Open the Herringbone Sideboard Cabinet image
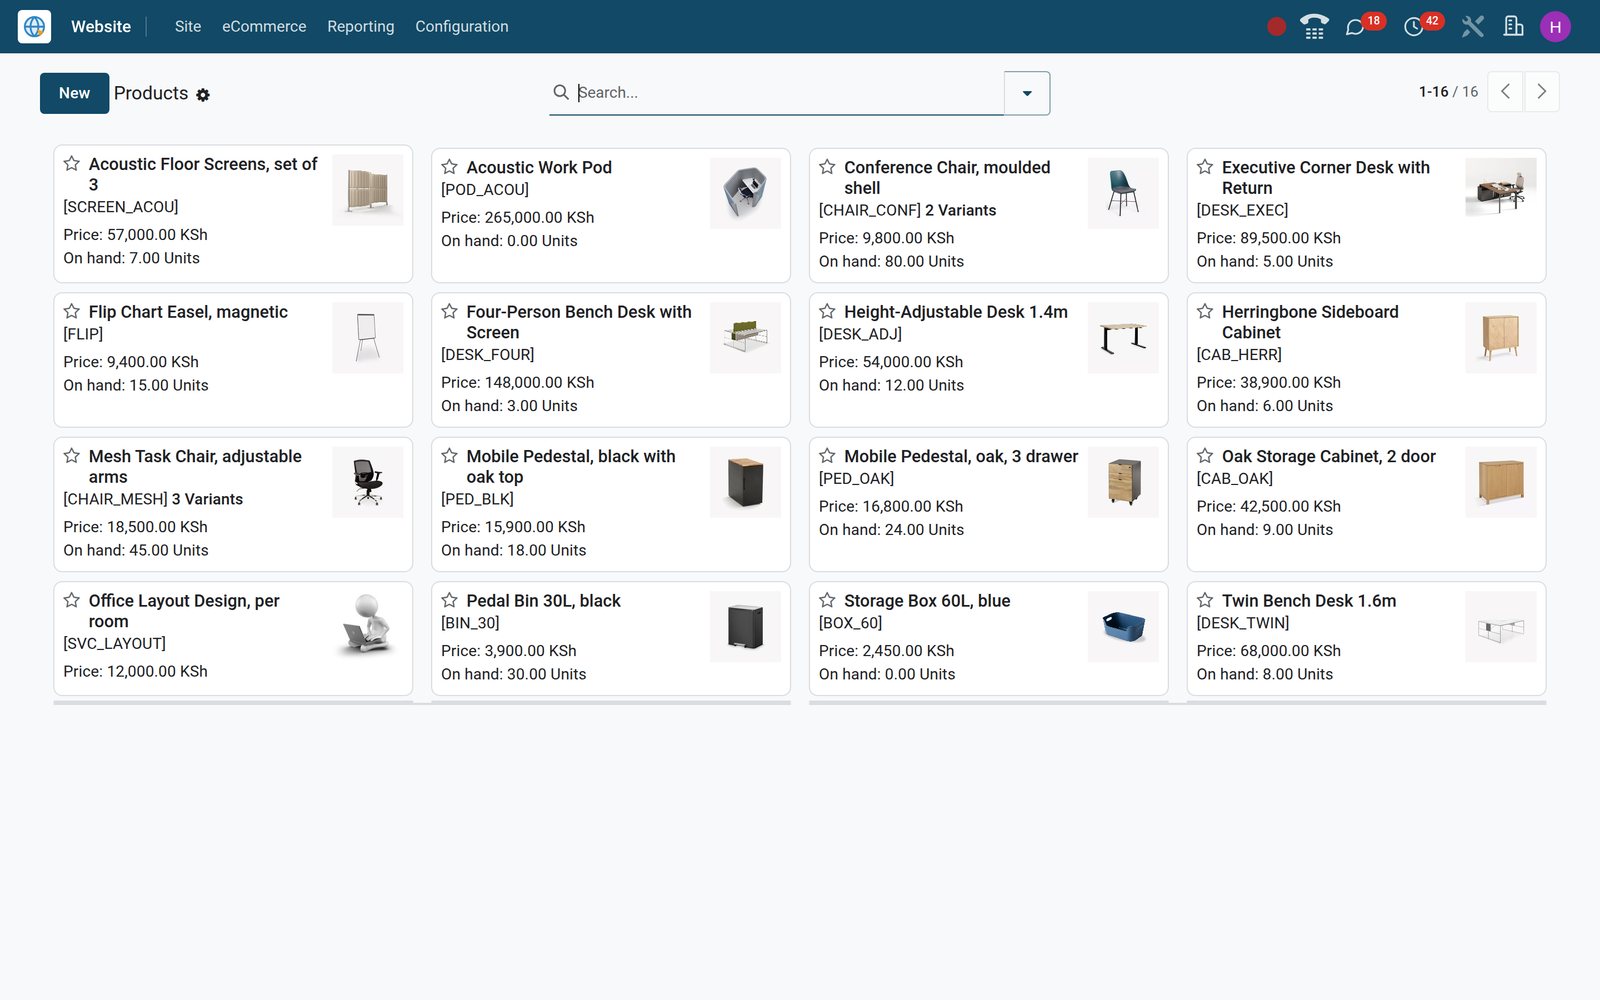Screen dimensions: 1600x1000 (1501, 338)
